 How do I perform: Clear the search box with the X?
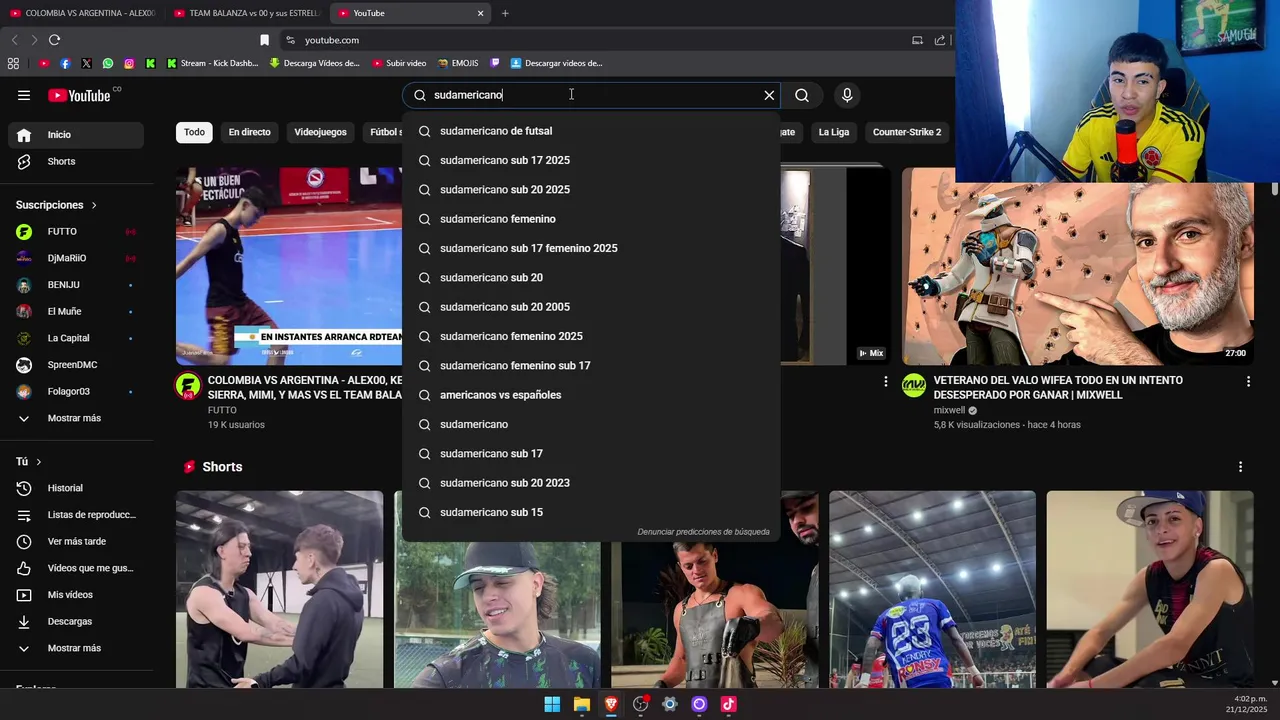(769, 95)
